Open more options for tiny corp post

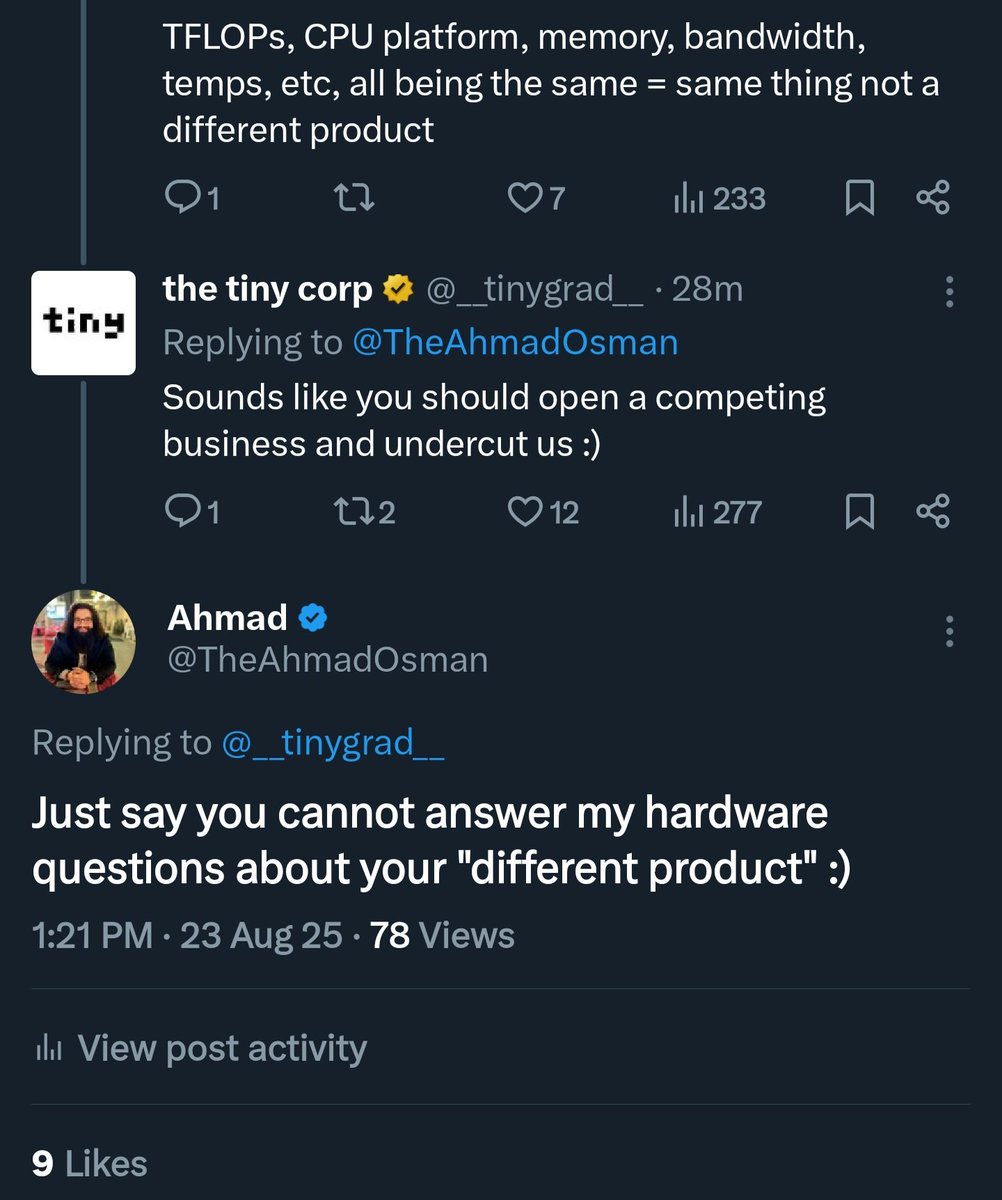[949, 291]
